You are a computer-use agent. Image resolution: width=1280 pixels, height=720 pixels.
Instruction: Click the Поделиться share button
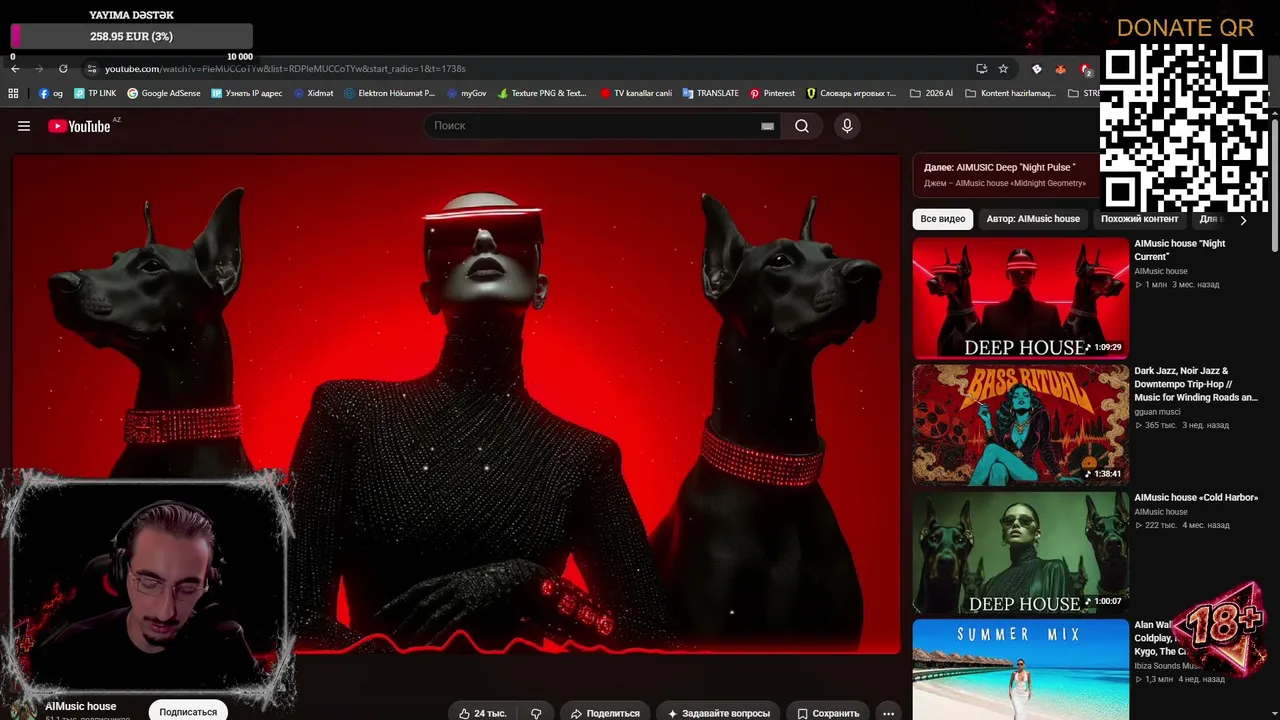[x=605, y=713]
